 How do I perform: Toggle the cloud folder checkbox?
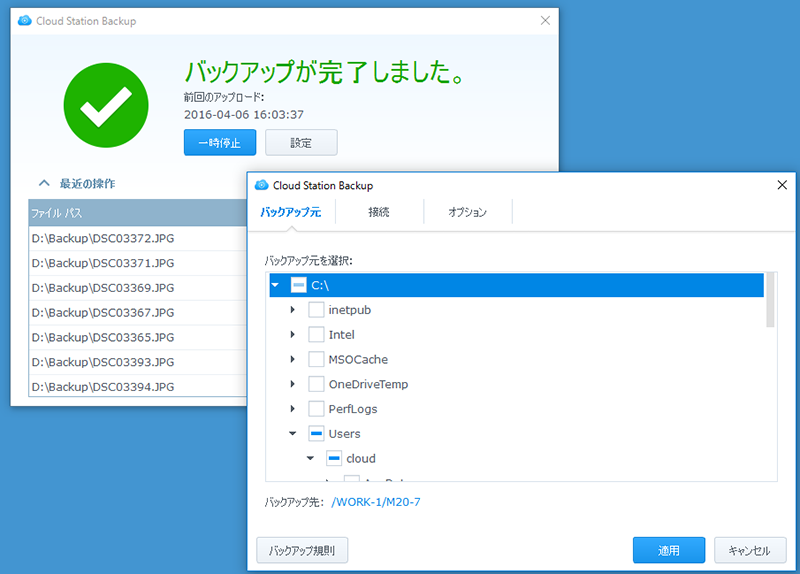[x=334, y=458]
